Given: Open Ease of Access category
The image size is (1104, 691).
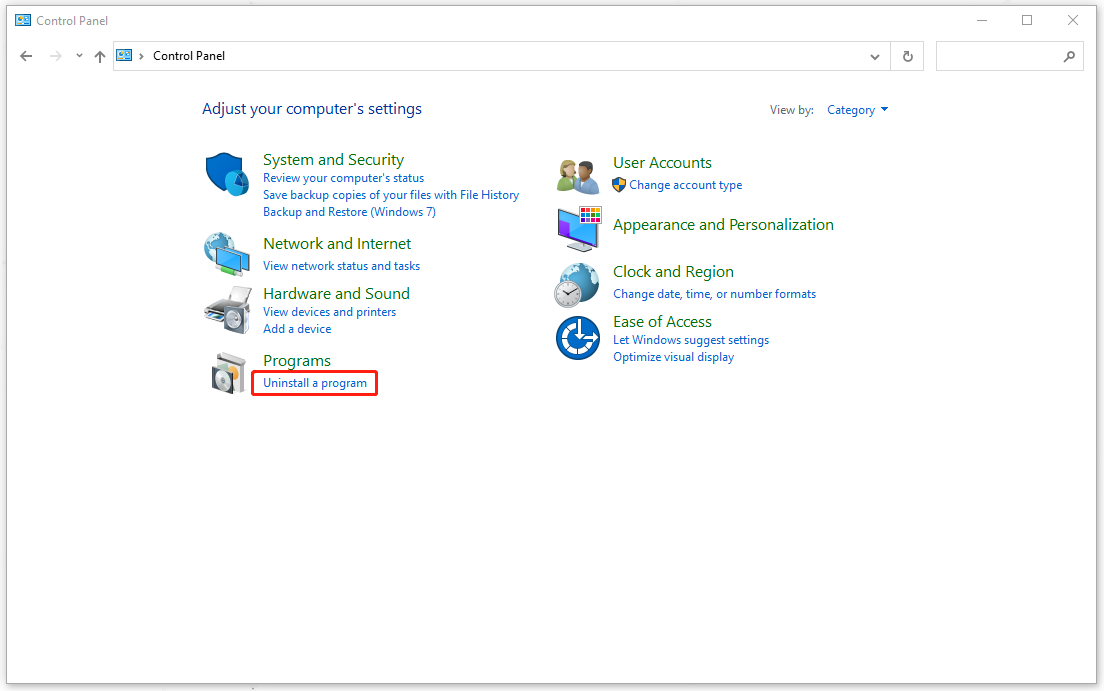Looking at the screenshot, I should 662,322.
